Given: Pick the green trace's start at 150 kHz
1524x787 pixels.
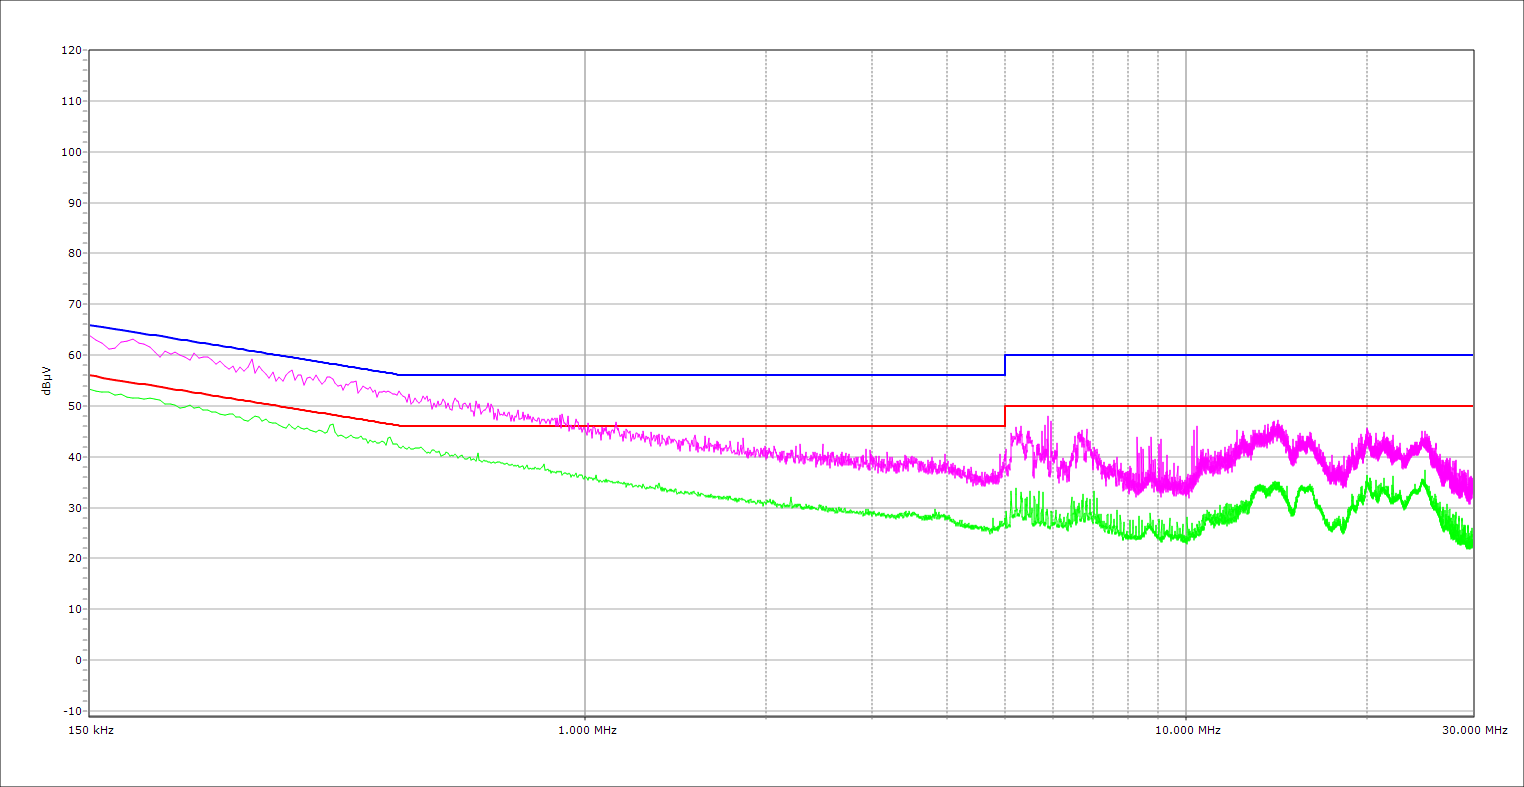Looking at the screenshot, I should (90, 388).
